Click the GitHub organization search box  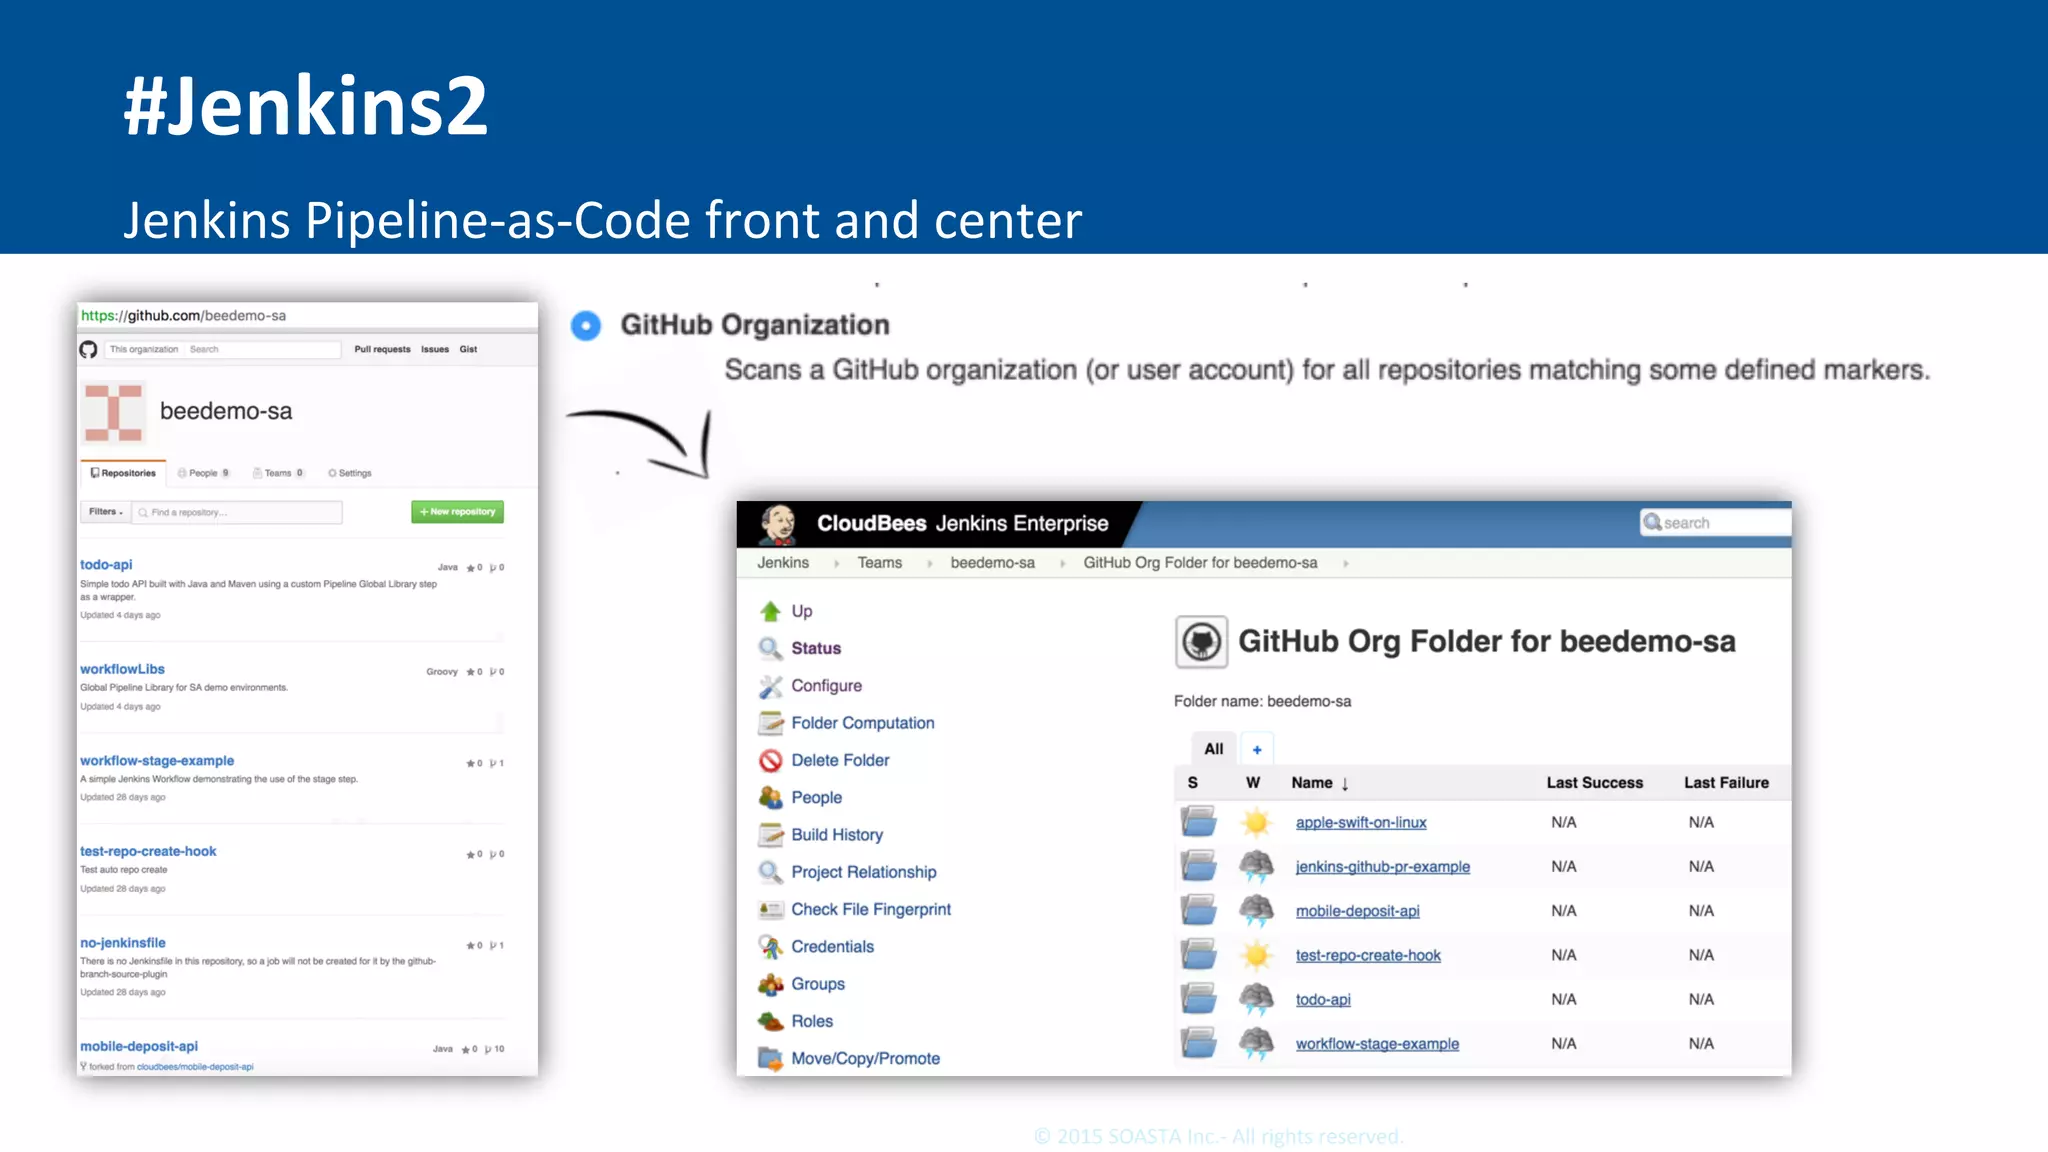click(x=224, y=349)
